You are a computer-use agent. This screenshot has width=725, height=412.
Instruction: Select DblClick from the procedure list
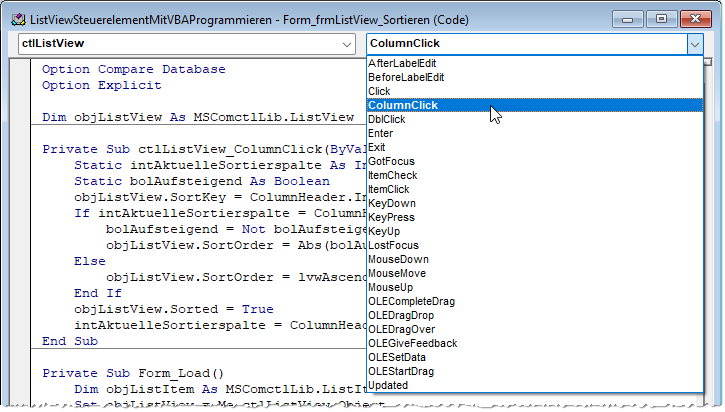click(387, 119)
